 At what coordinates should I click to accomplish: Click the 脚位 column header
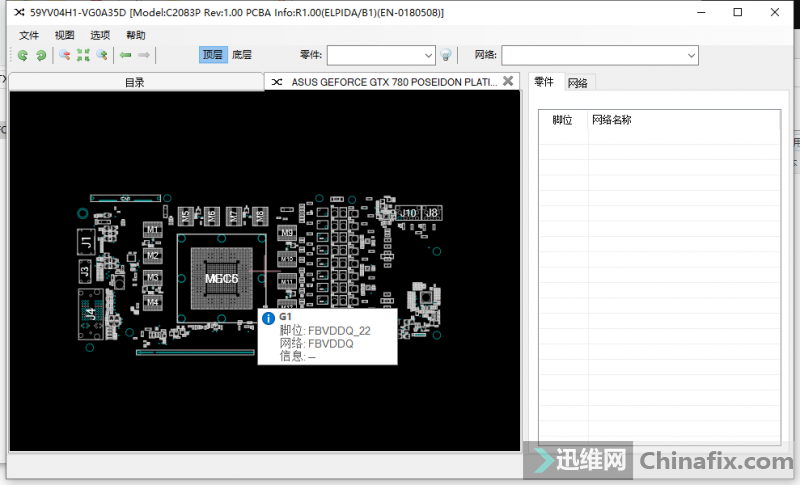[563, 120]
